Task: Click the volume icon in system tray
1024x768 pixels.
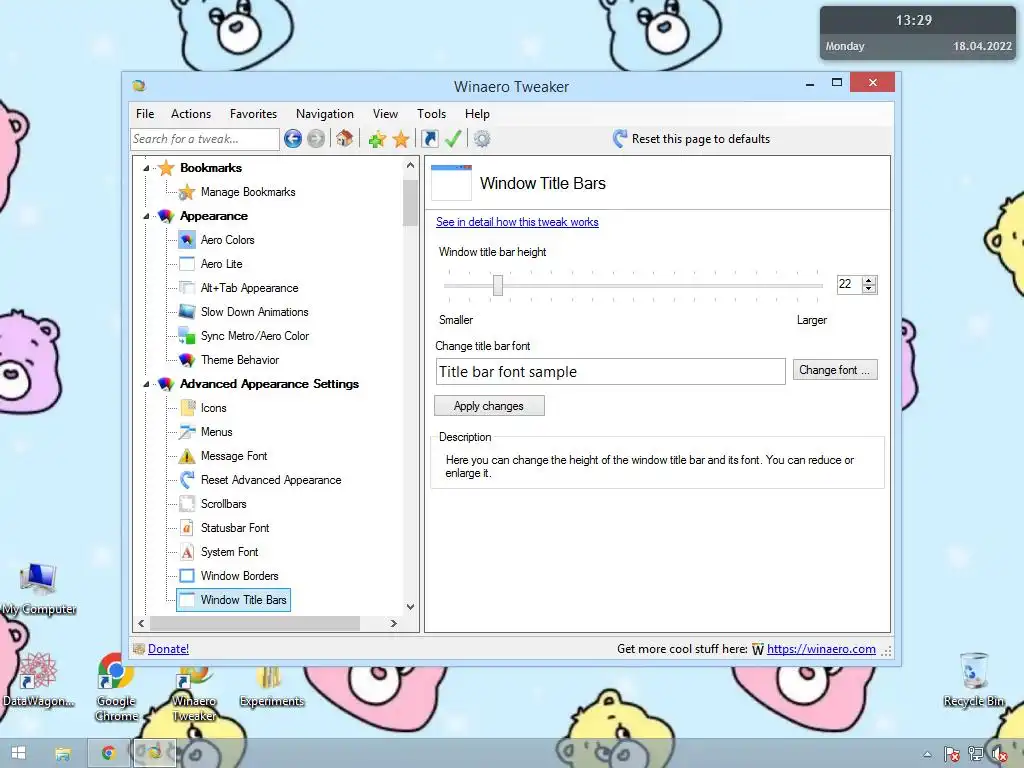Action: (x=1000, y=754)
